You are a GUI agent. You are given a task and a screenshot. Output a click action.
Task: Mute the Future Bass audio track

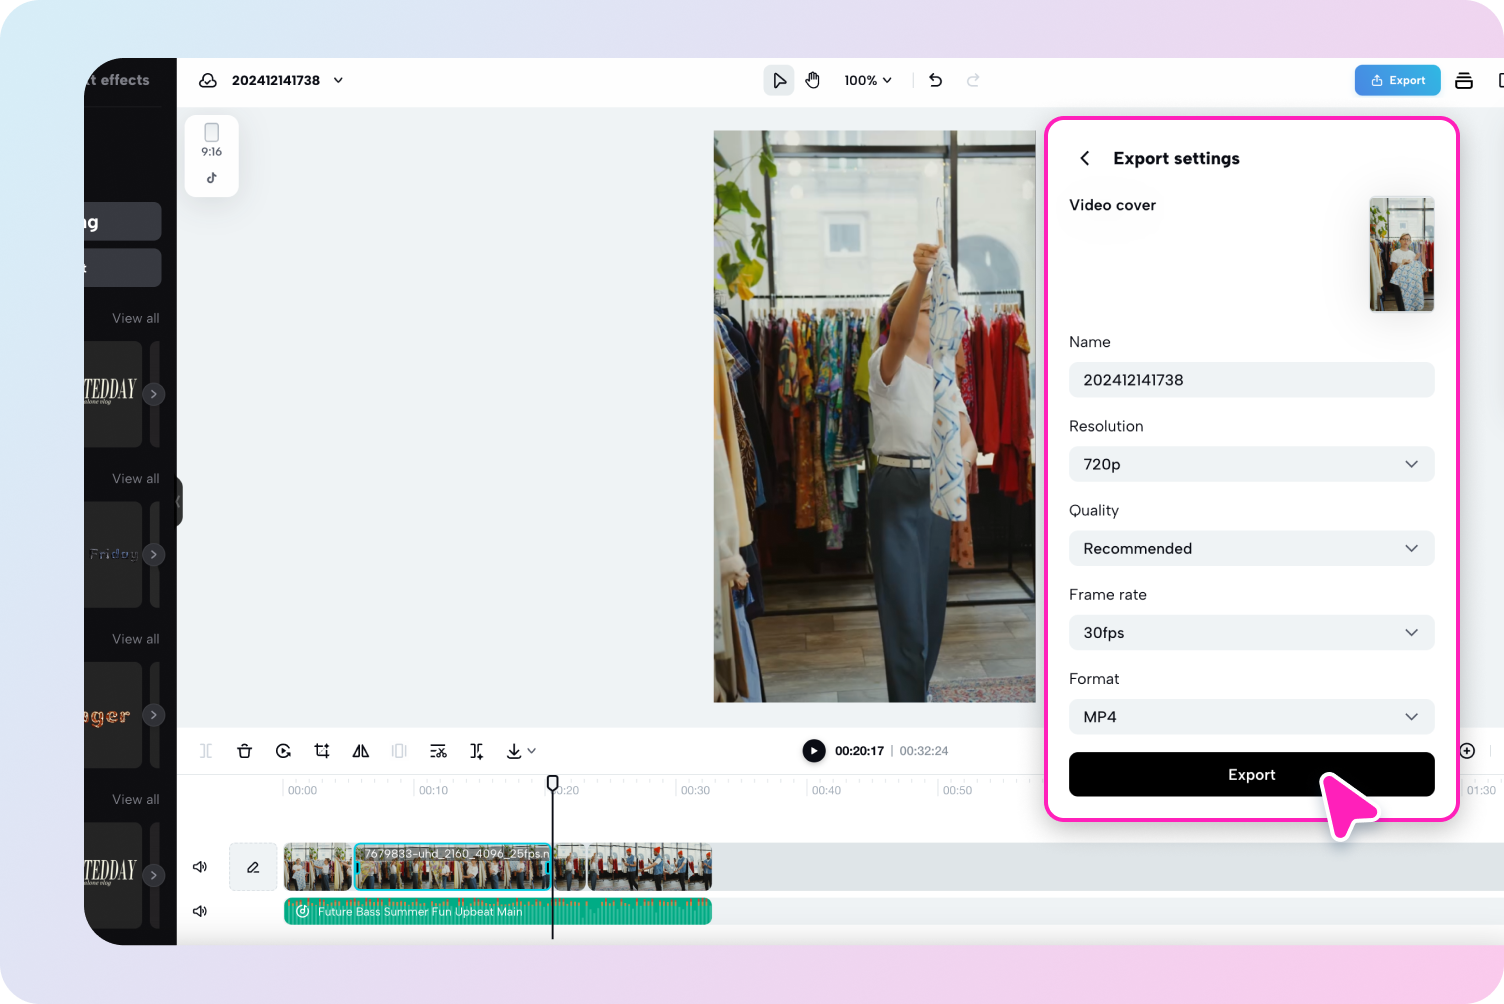coord(200,910)
